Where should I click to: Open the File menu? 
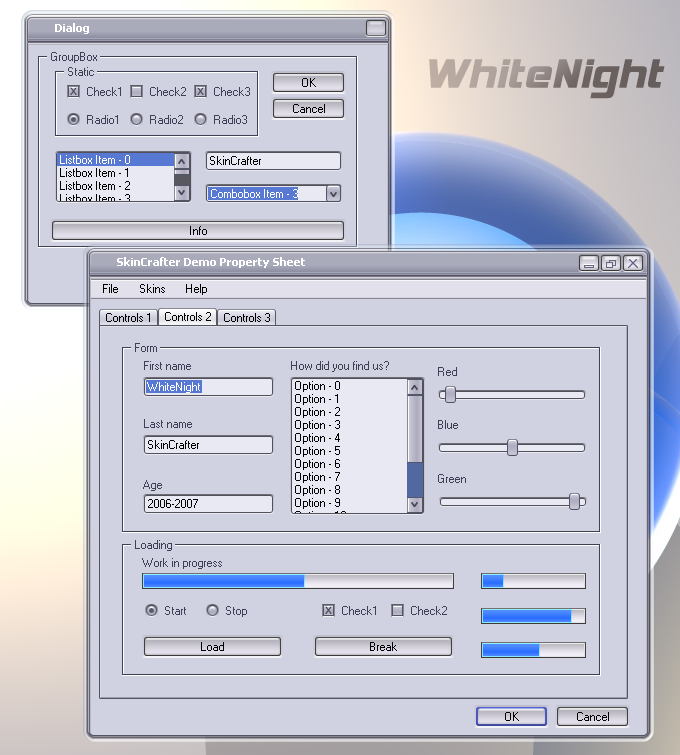tap(110, 289)
